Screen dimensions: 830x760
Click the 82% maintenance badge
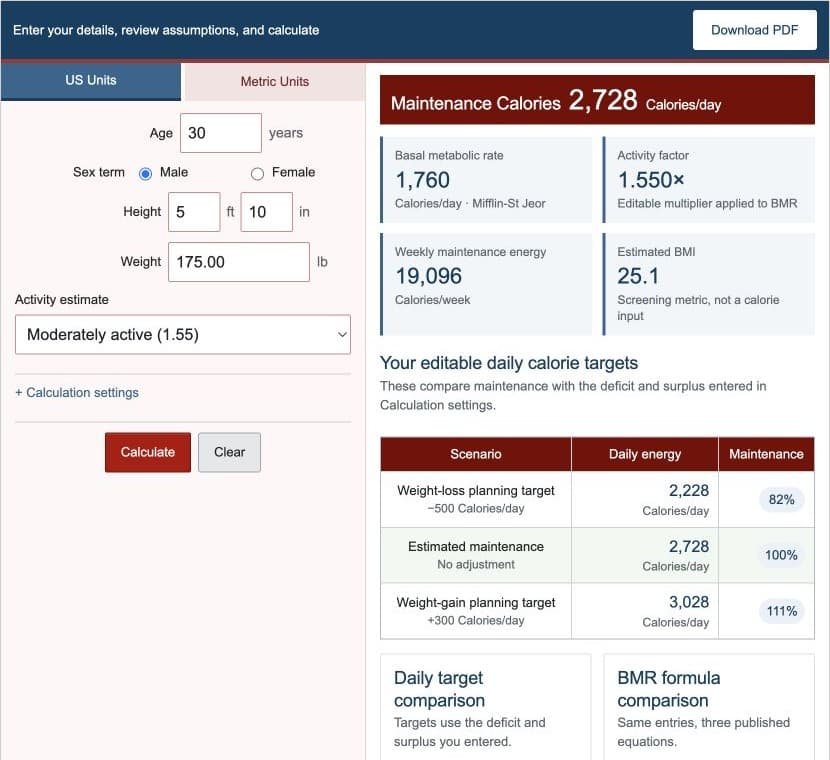[781, 500]
